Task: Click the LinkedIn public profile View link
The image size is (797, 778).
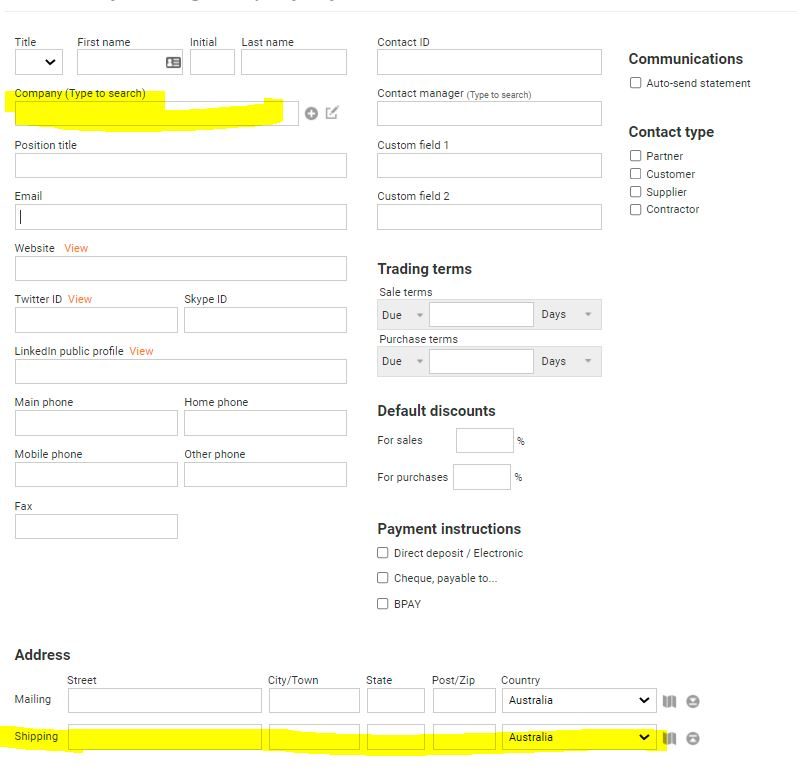Action: point(141,351)
